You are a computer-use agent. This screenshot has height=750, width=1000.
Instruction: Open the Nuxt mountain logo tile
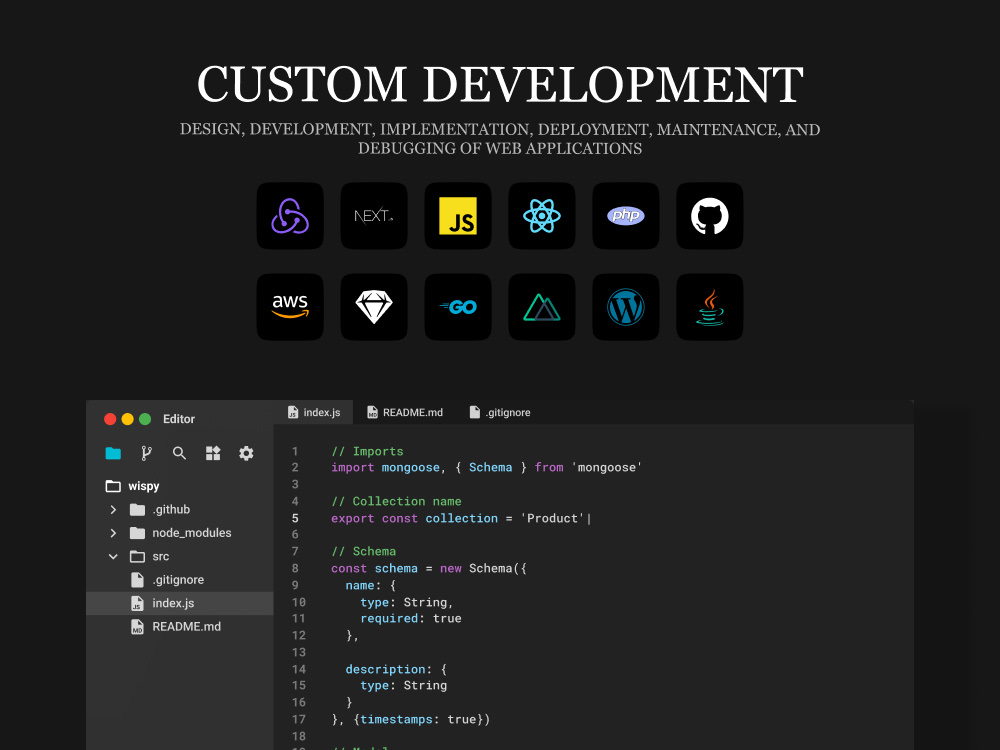click(x=541, y=307)
